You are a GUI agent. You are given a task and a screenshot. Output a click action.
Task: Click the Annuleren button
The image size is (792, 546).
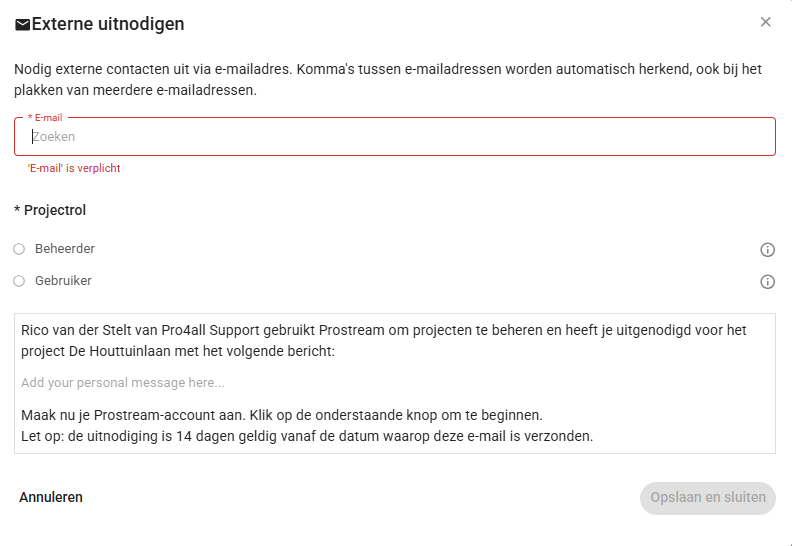click(51, 497)
